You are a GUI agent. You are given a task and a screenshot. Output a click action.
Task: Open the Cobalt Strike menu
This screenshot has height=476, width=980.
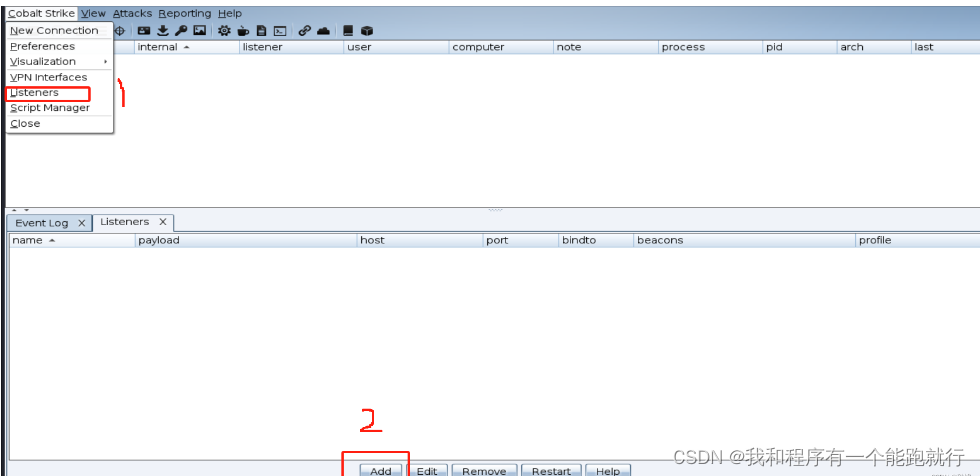(x=42, y=13)
